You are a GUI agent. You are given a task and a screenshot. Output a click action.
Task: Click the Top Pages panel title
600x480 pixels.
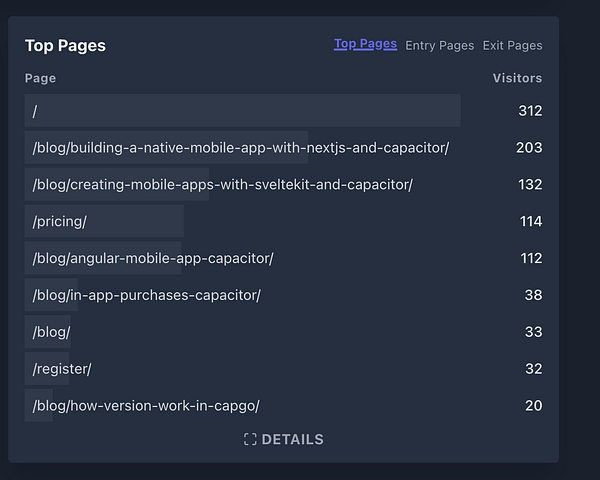pos(65,45)
